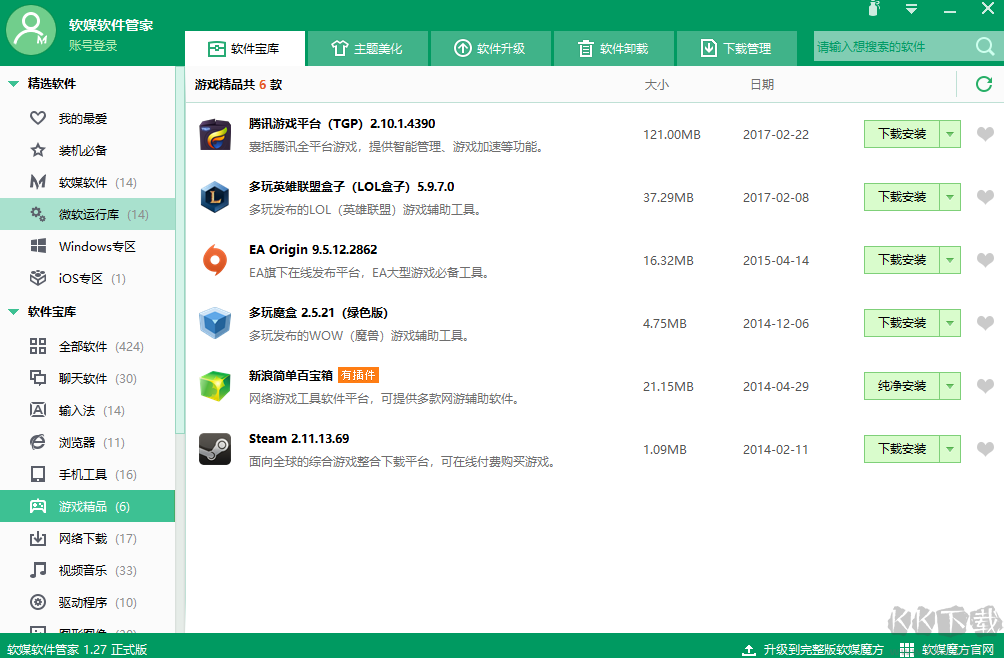This screenshot has width=1004, height=658.
Task: Click the EA Origin app icon
Action: 215,261
